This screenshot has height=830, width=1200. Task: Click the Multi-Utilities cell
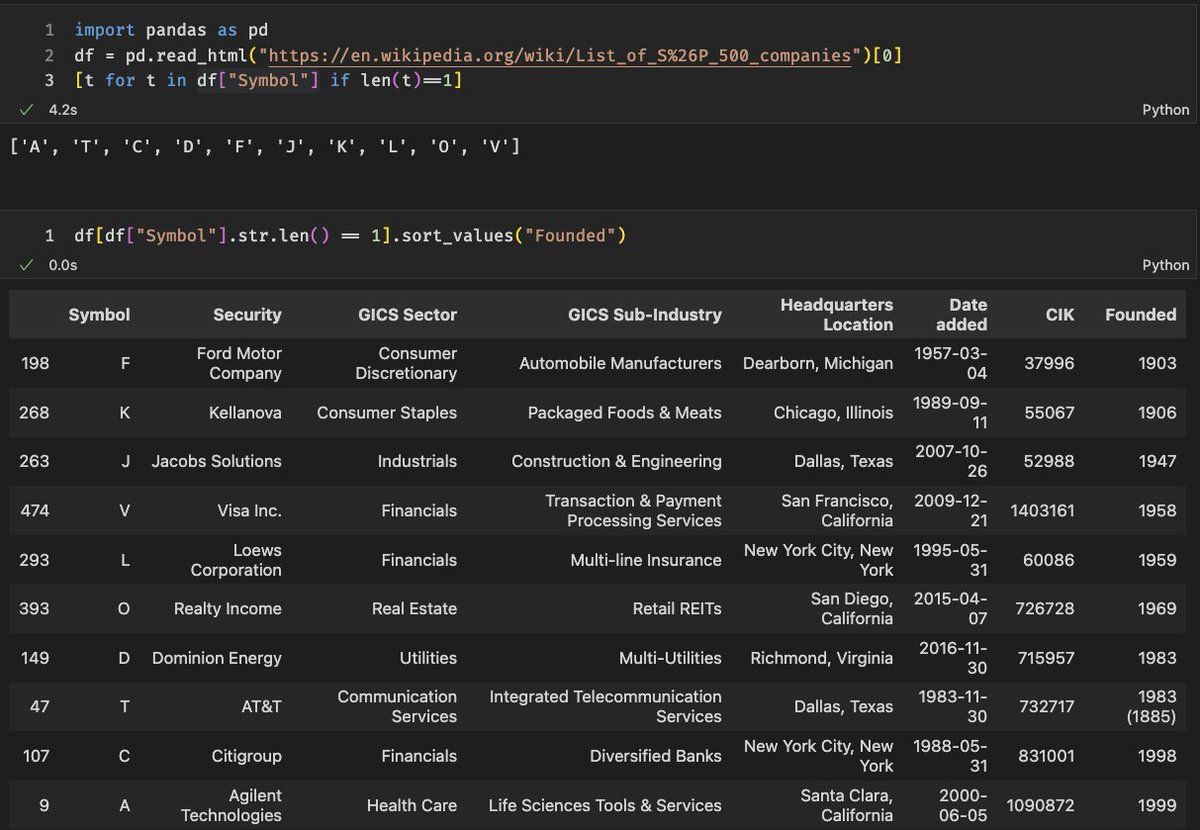coord(670,658)
